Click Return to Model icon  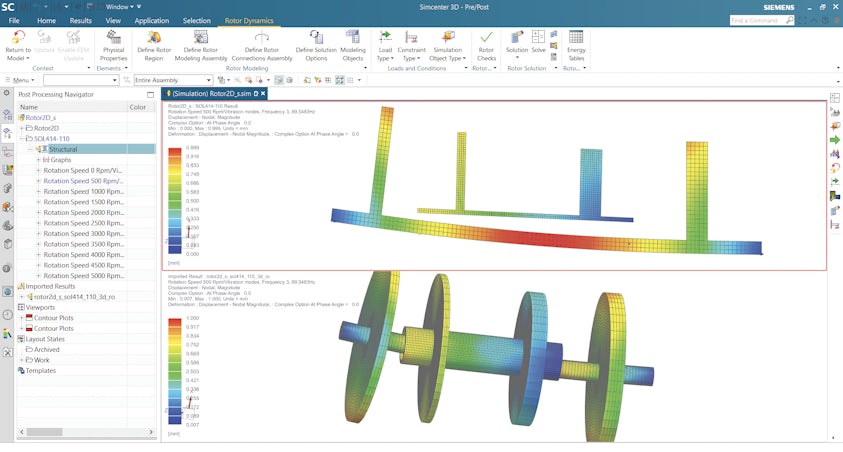pos(18,38)
